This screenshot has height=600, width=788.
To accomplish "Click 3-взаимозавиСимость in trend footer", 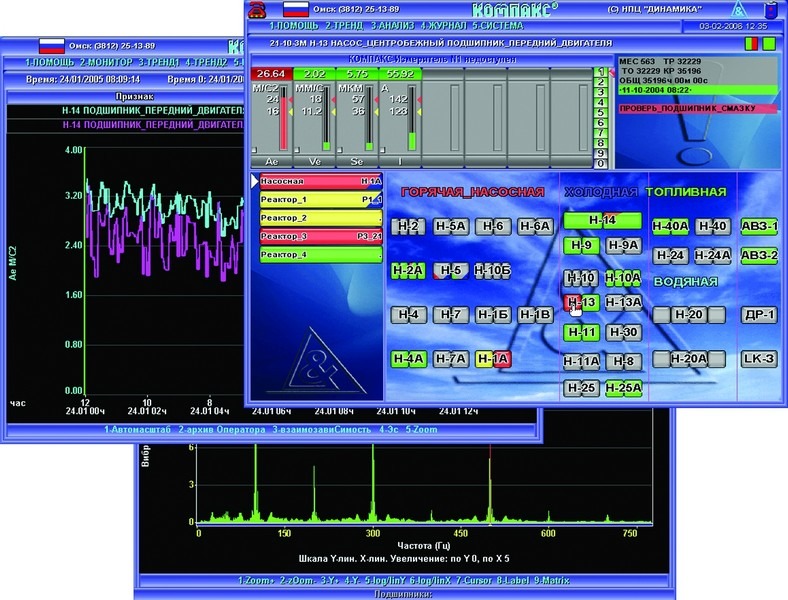I will pos(322,430).
